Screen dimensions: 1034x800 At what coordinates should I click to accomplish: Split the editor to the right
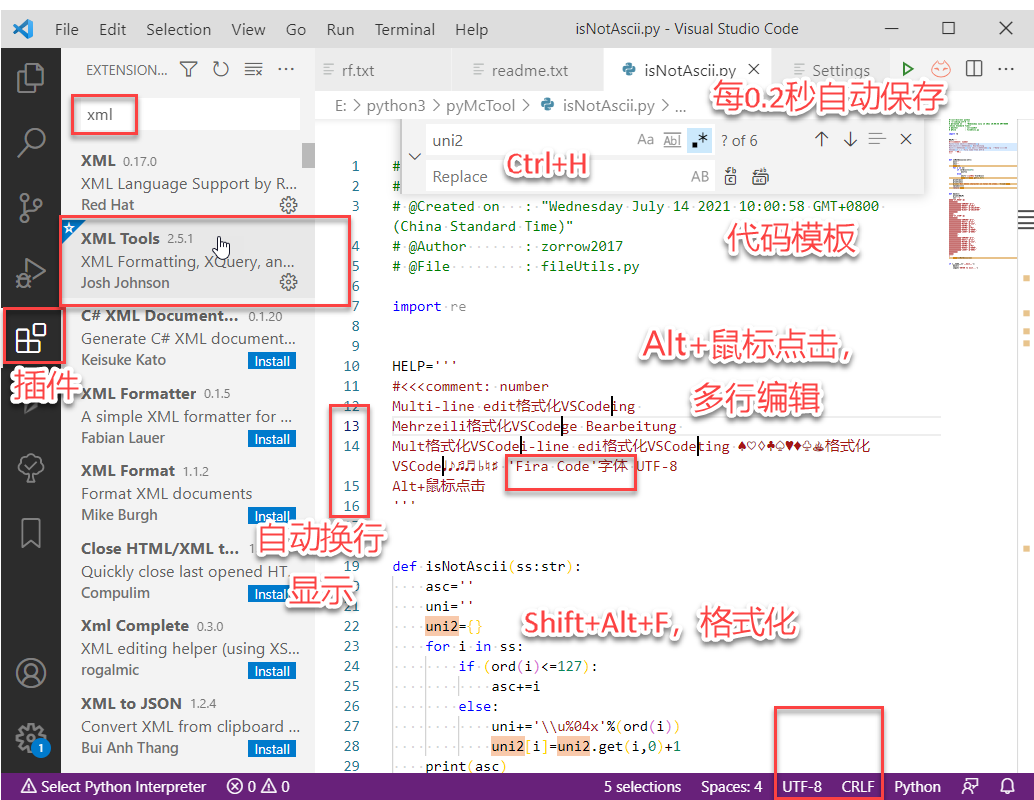[x=974, y=69]
